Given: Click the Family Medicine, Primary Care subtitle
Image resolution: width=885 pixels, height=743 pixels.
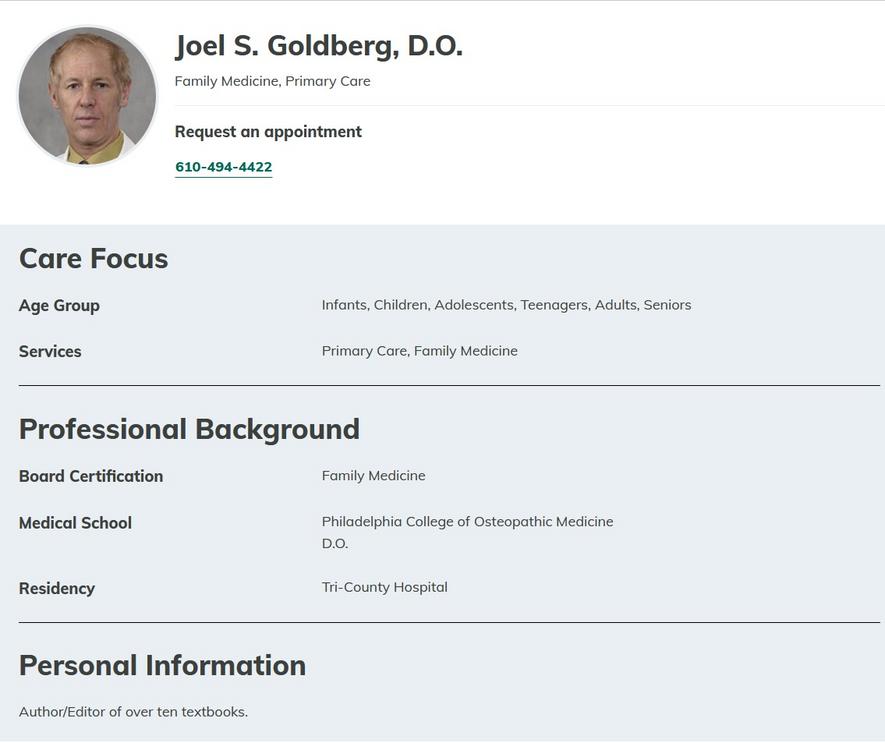Looking at the screenshot, I should [x=272, y=81].
